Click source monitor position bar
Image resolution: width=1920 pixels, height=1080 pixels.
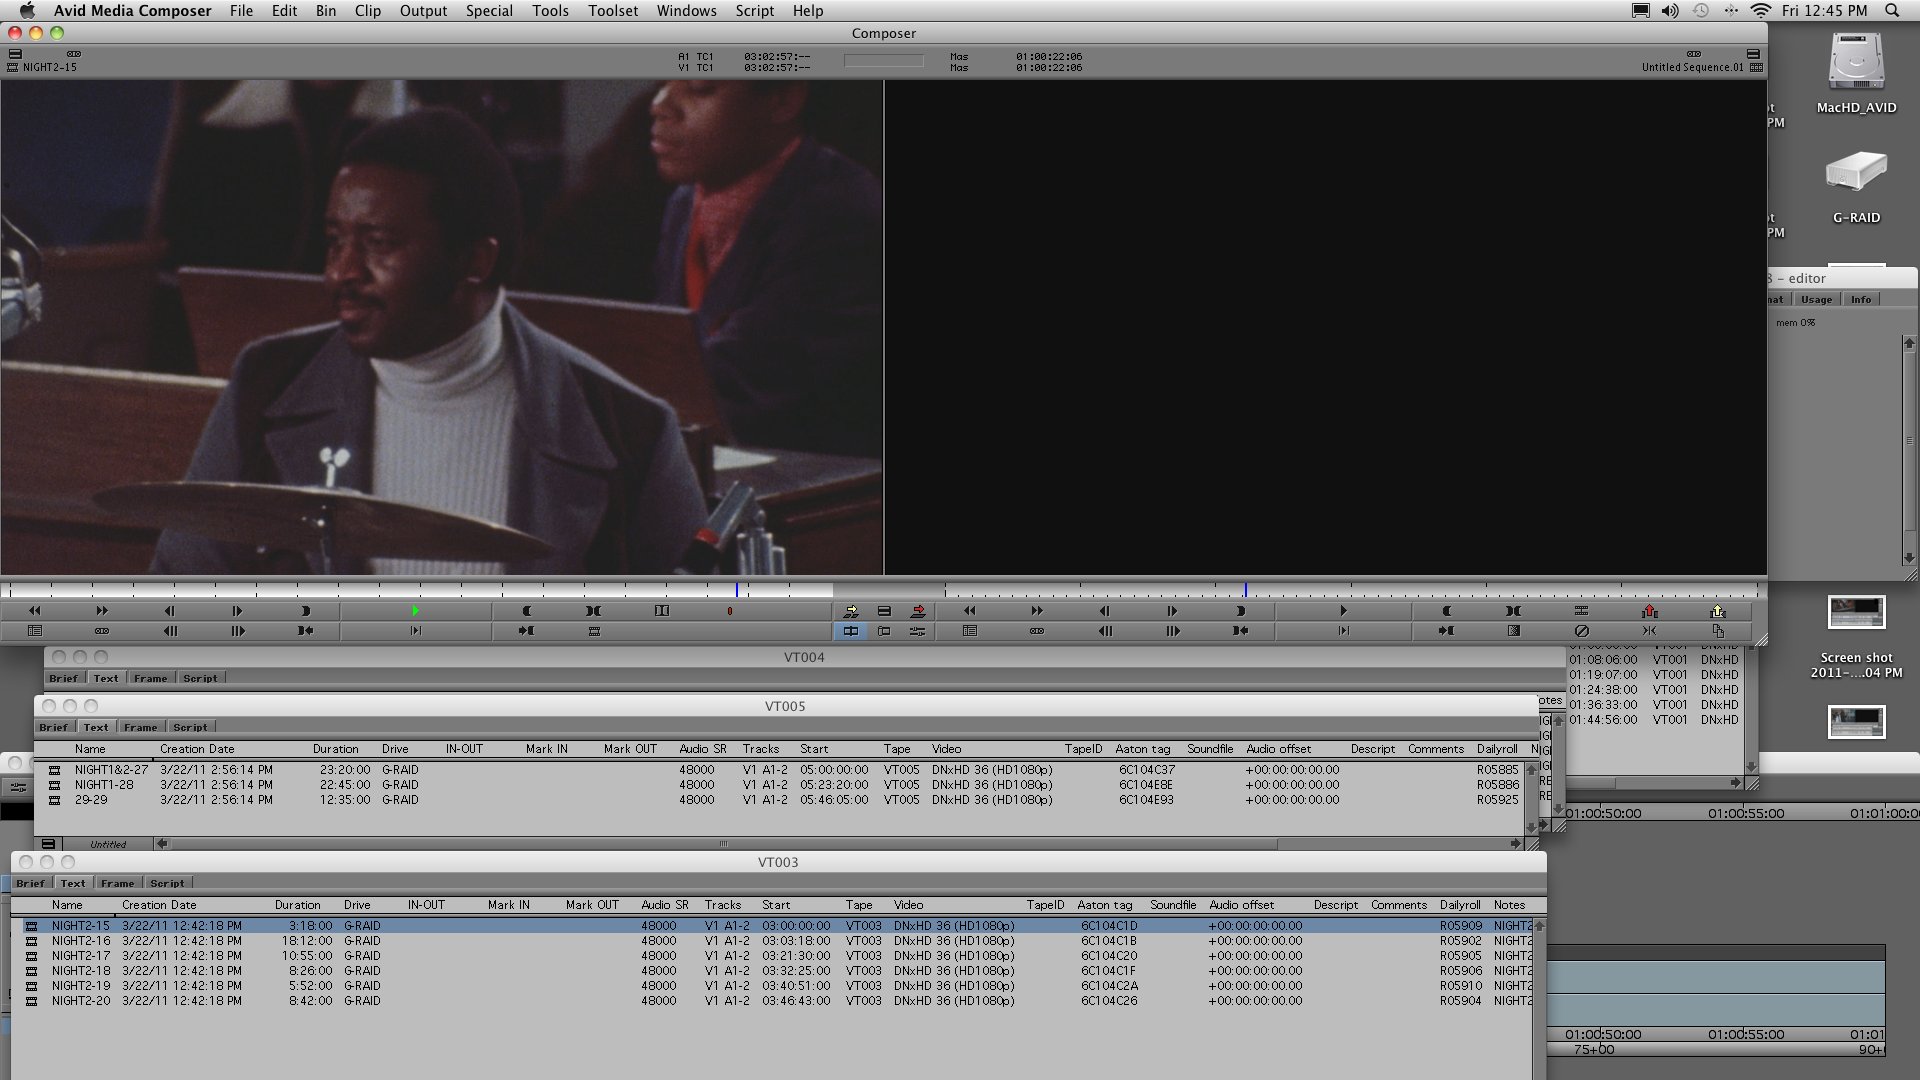coord(400,591)
